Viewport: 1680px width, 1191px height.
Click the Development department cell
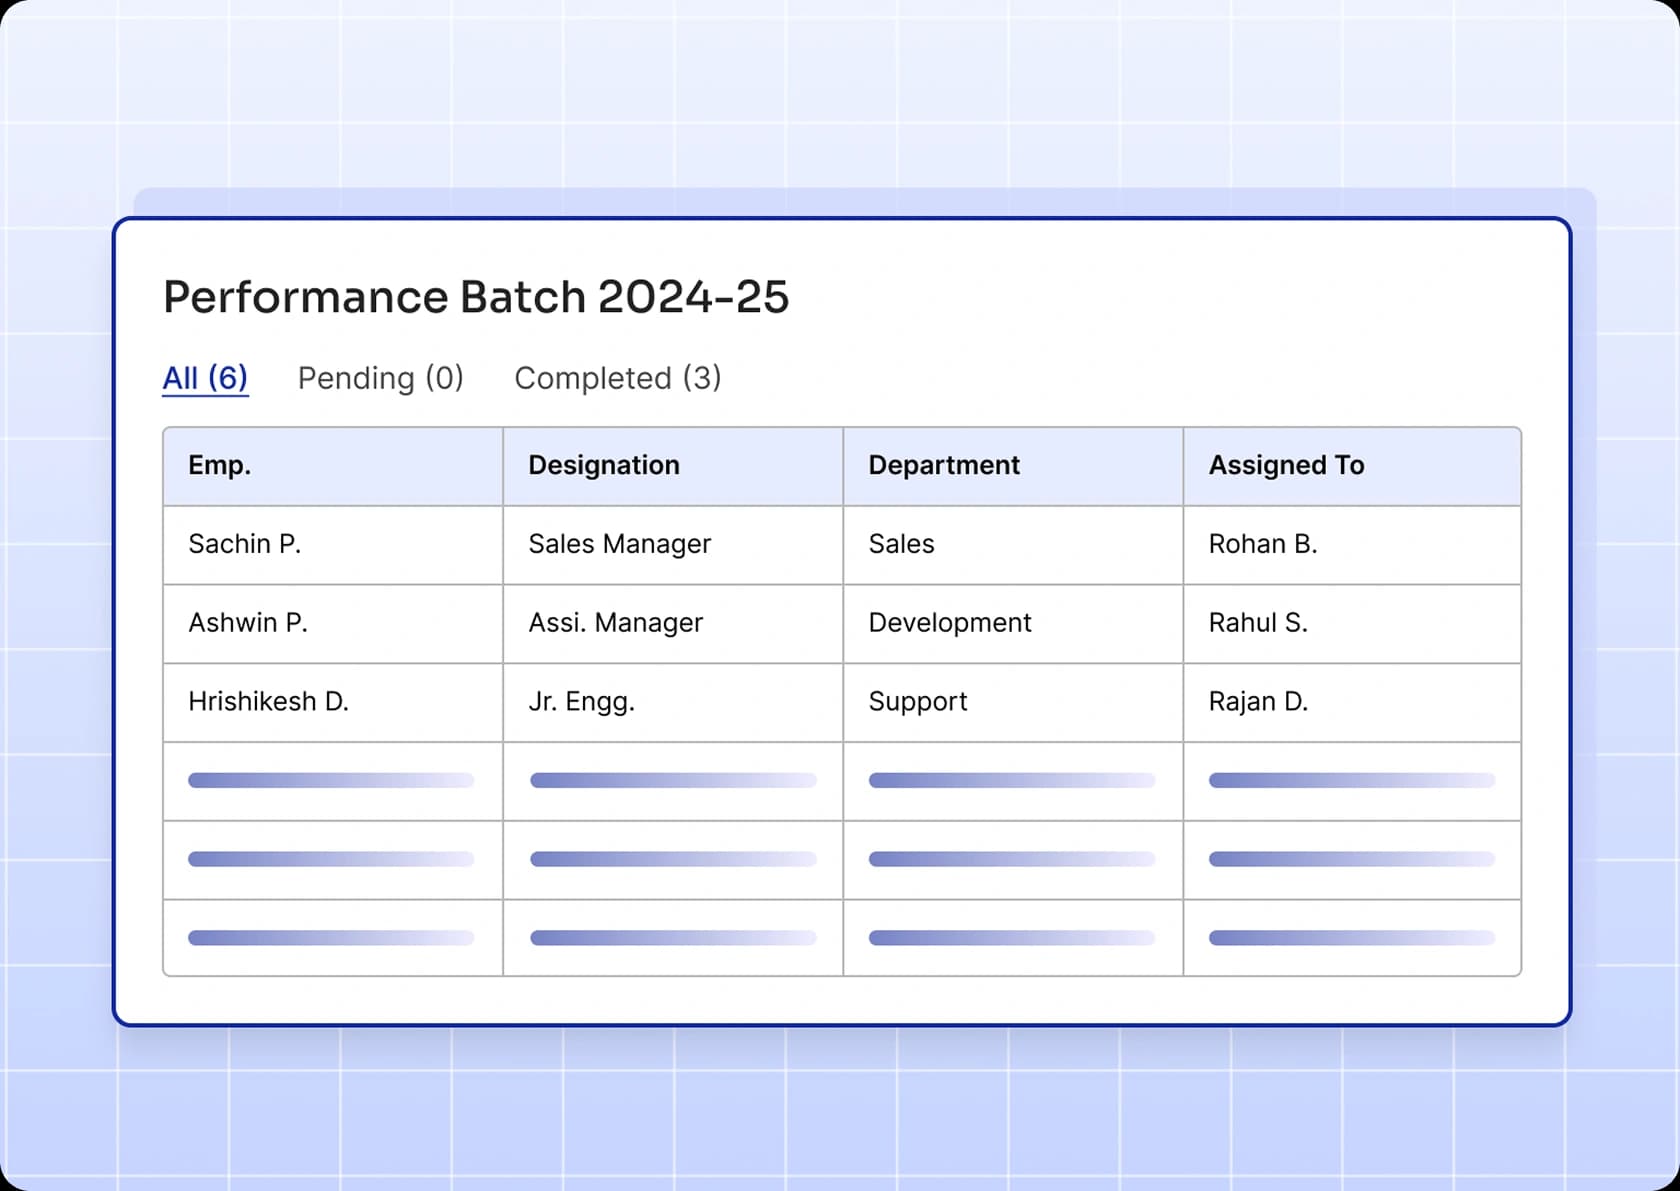point(950,623)
